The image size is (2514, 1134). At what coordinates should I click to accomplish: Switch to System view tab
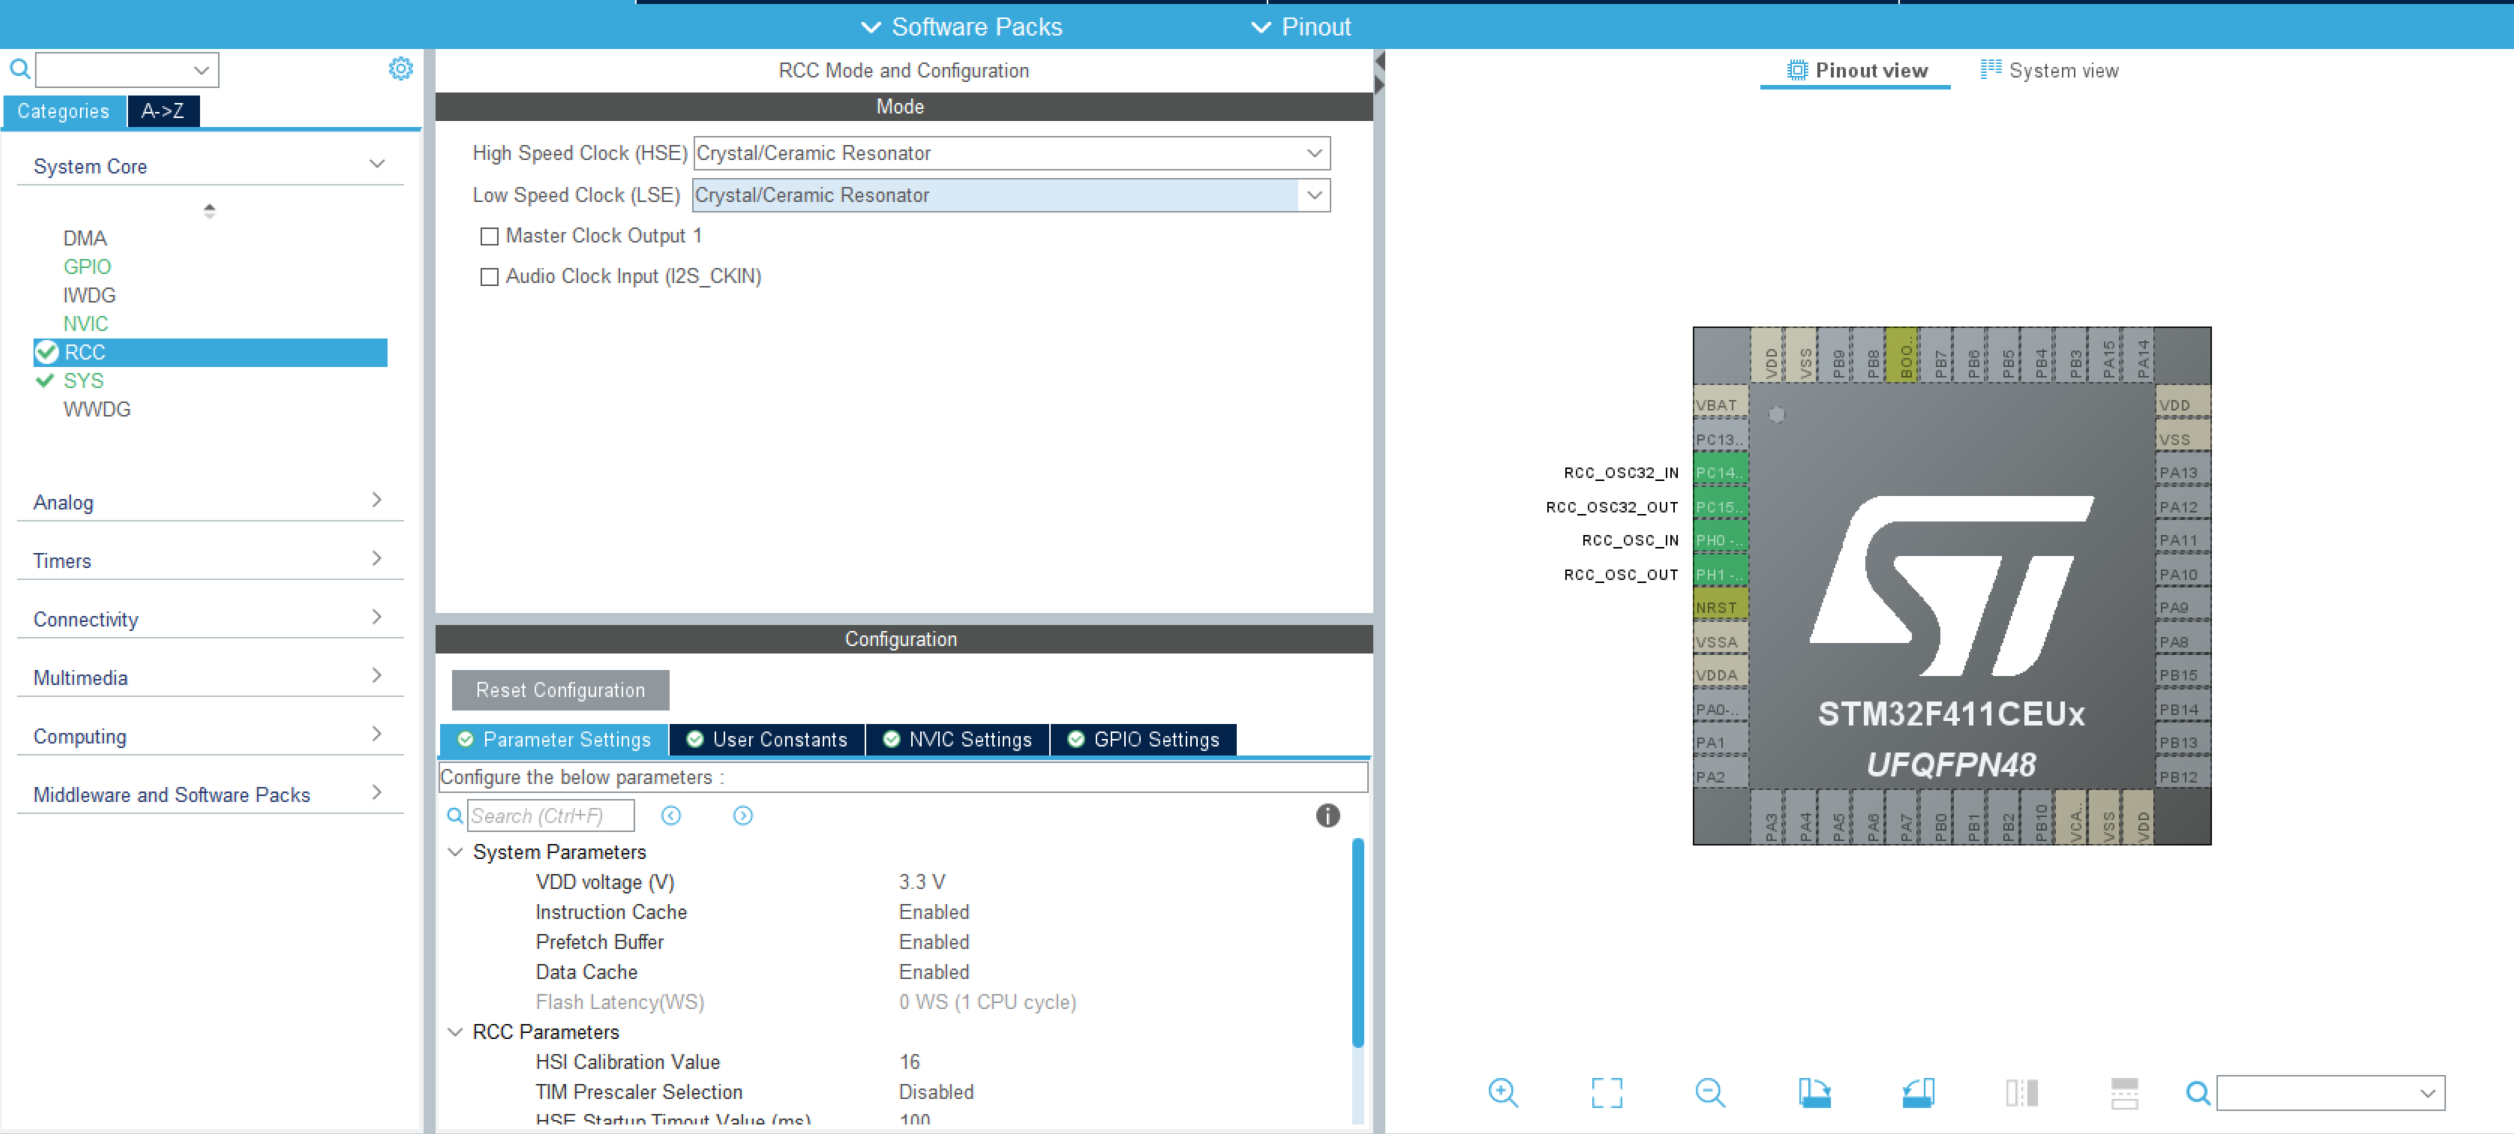click(x=2050, y=71)
